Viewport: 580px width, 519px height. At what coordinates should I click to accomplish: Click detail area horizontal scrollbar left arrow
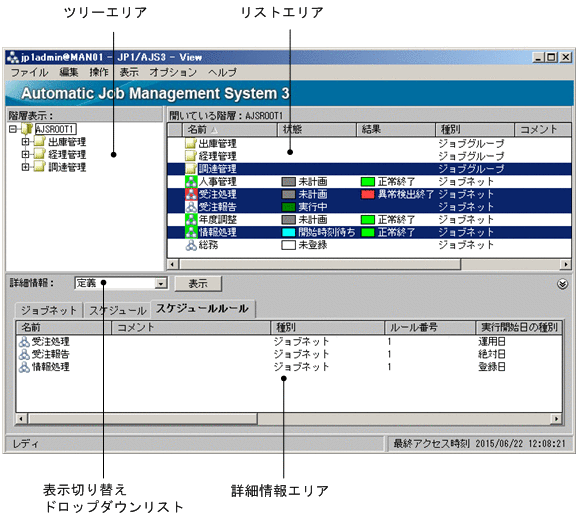click(x=21, y=419)
